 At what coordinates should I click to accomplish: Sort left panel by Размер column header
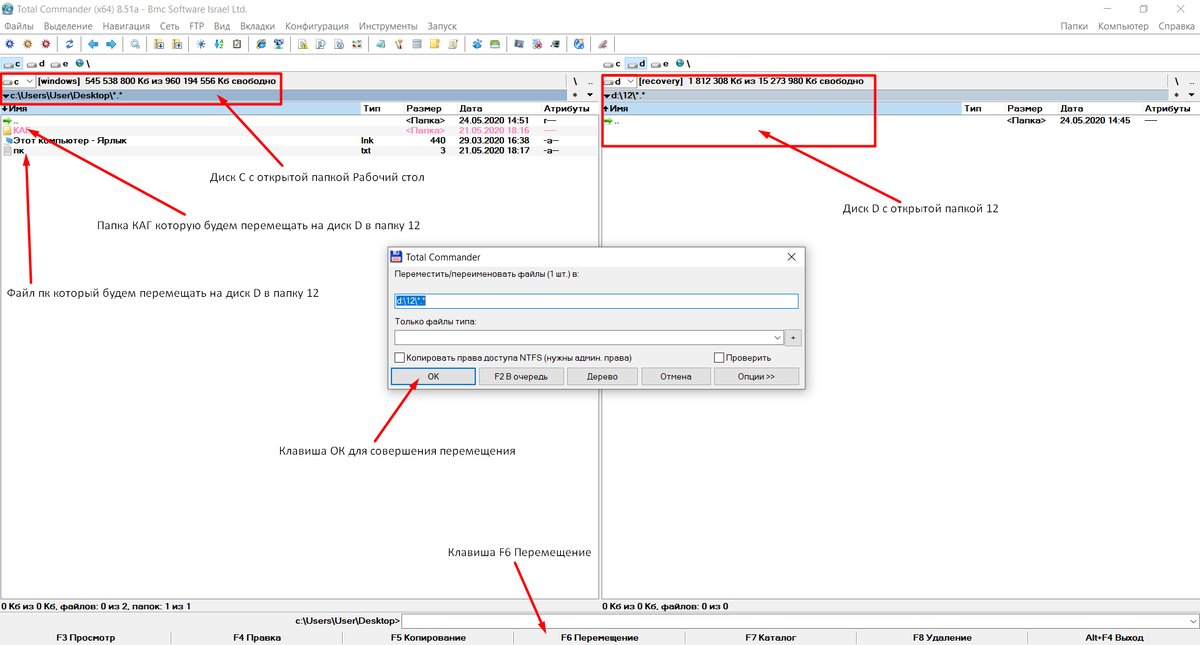tap(429, 107)
